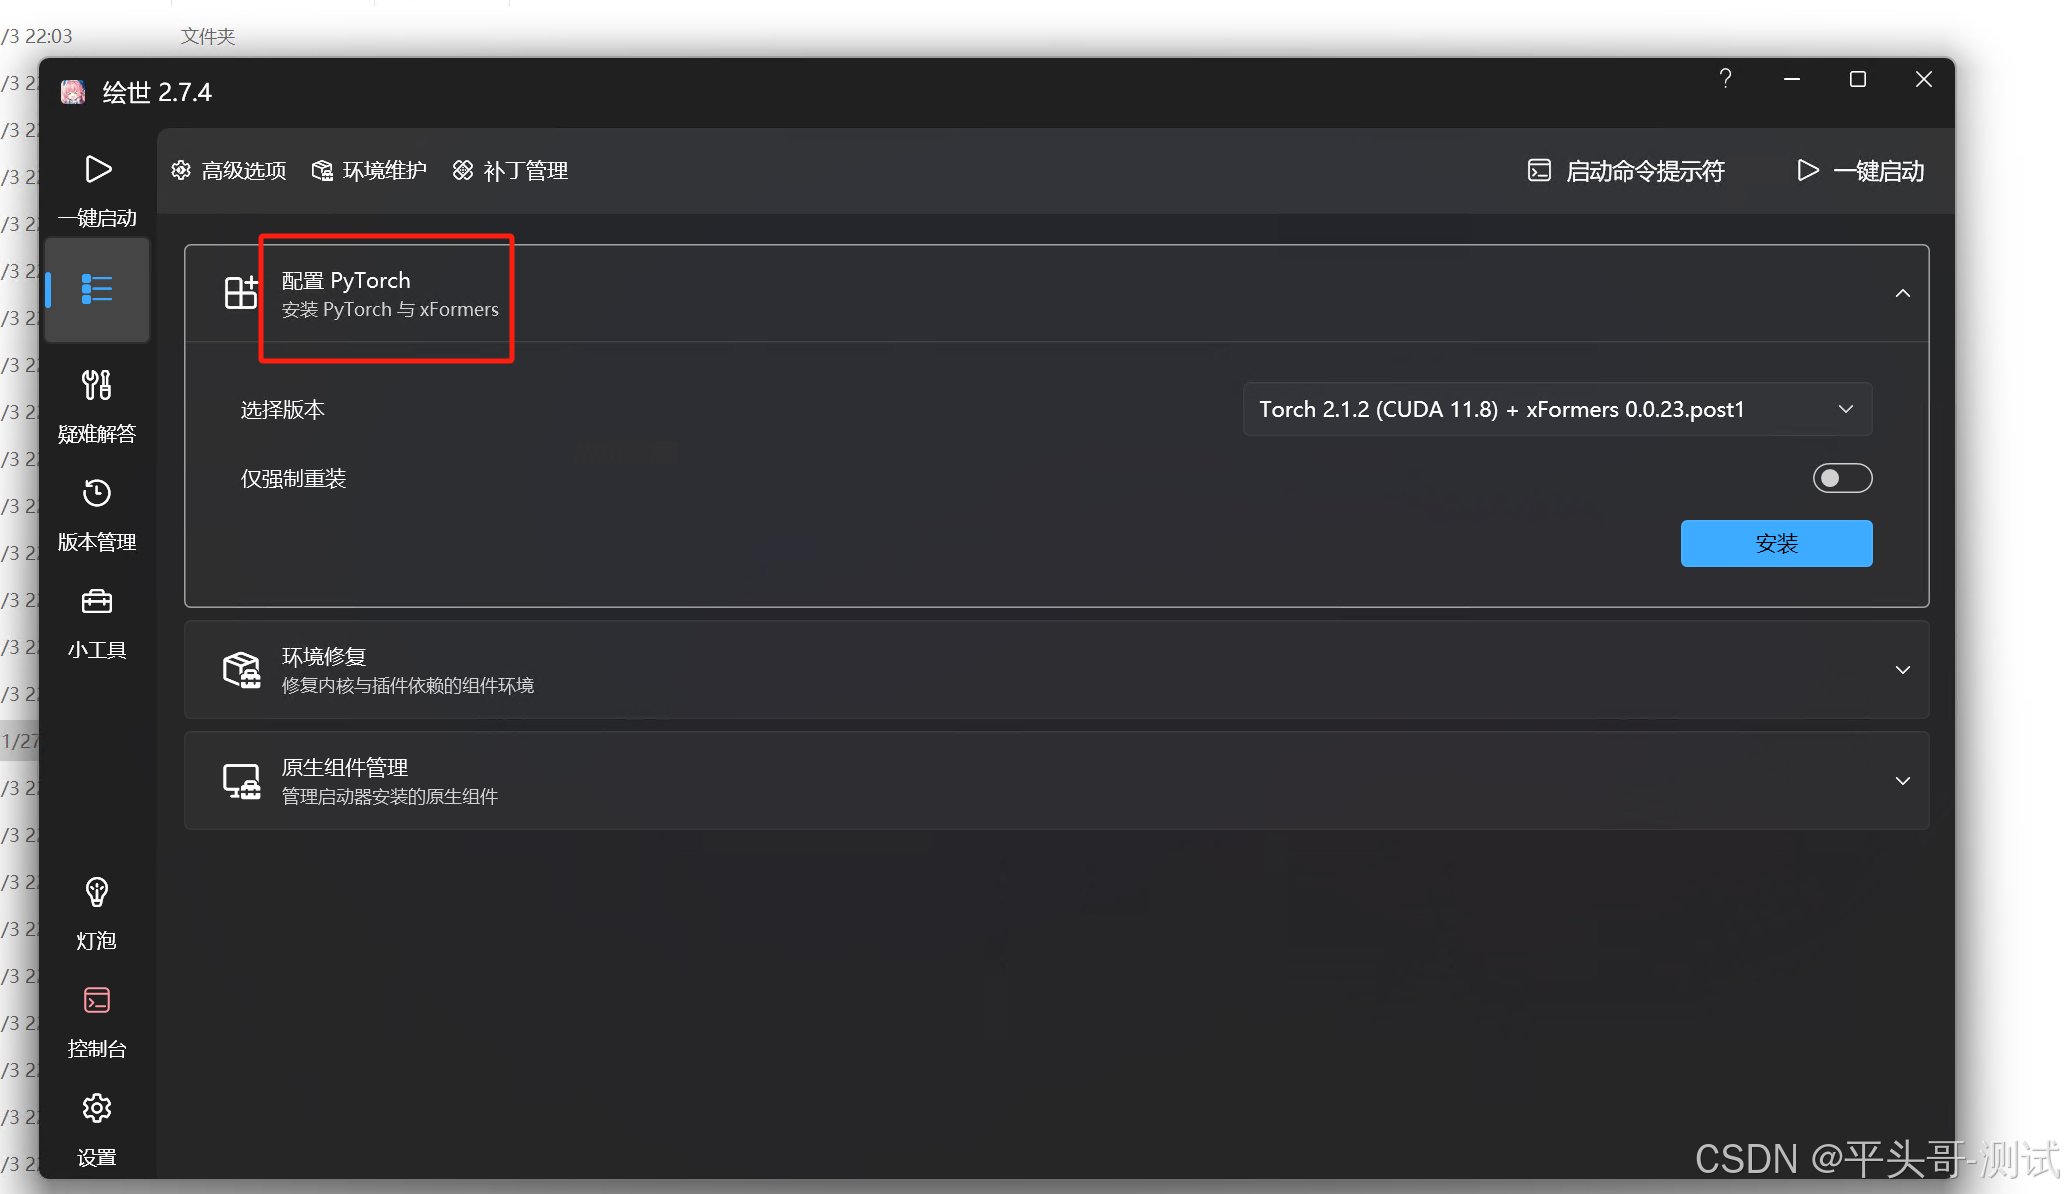Select the advanced options list icon in sidebar
Screen dimensions: 2065x1194
pyautogui.click(x=97, y=289)
